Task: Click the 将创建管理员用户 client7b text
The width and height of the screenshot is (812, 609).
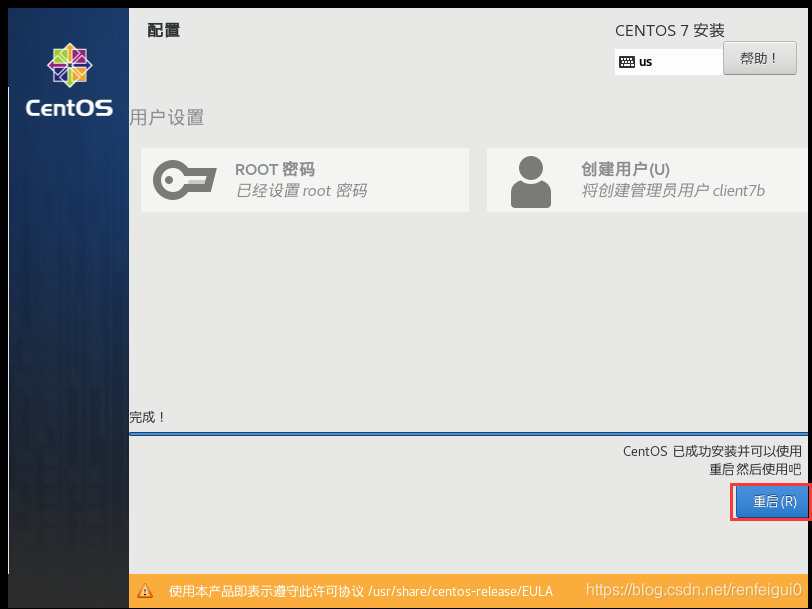Action: (x=673, y=191)
